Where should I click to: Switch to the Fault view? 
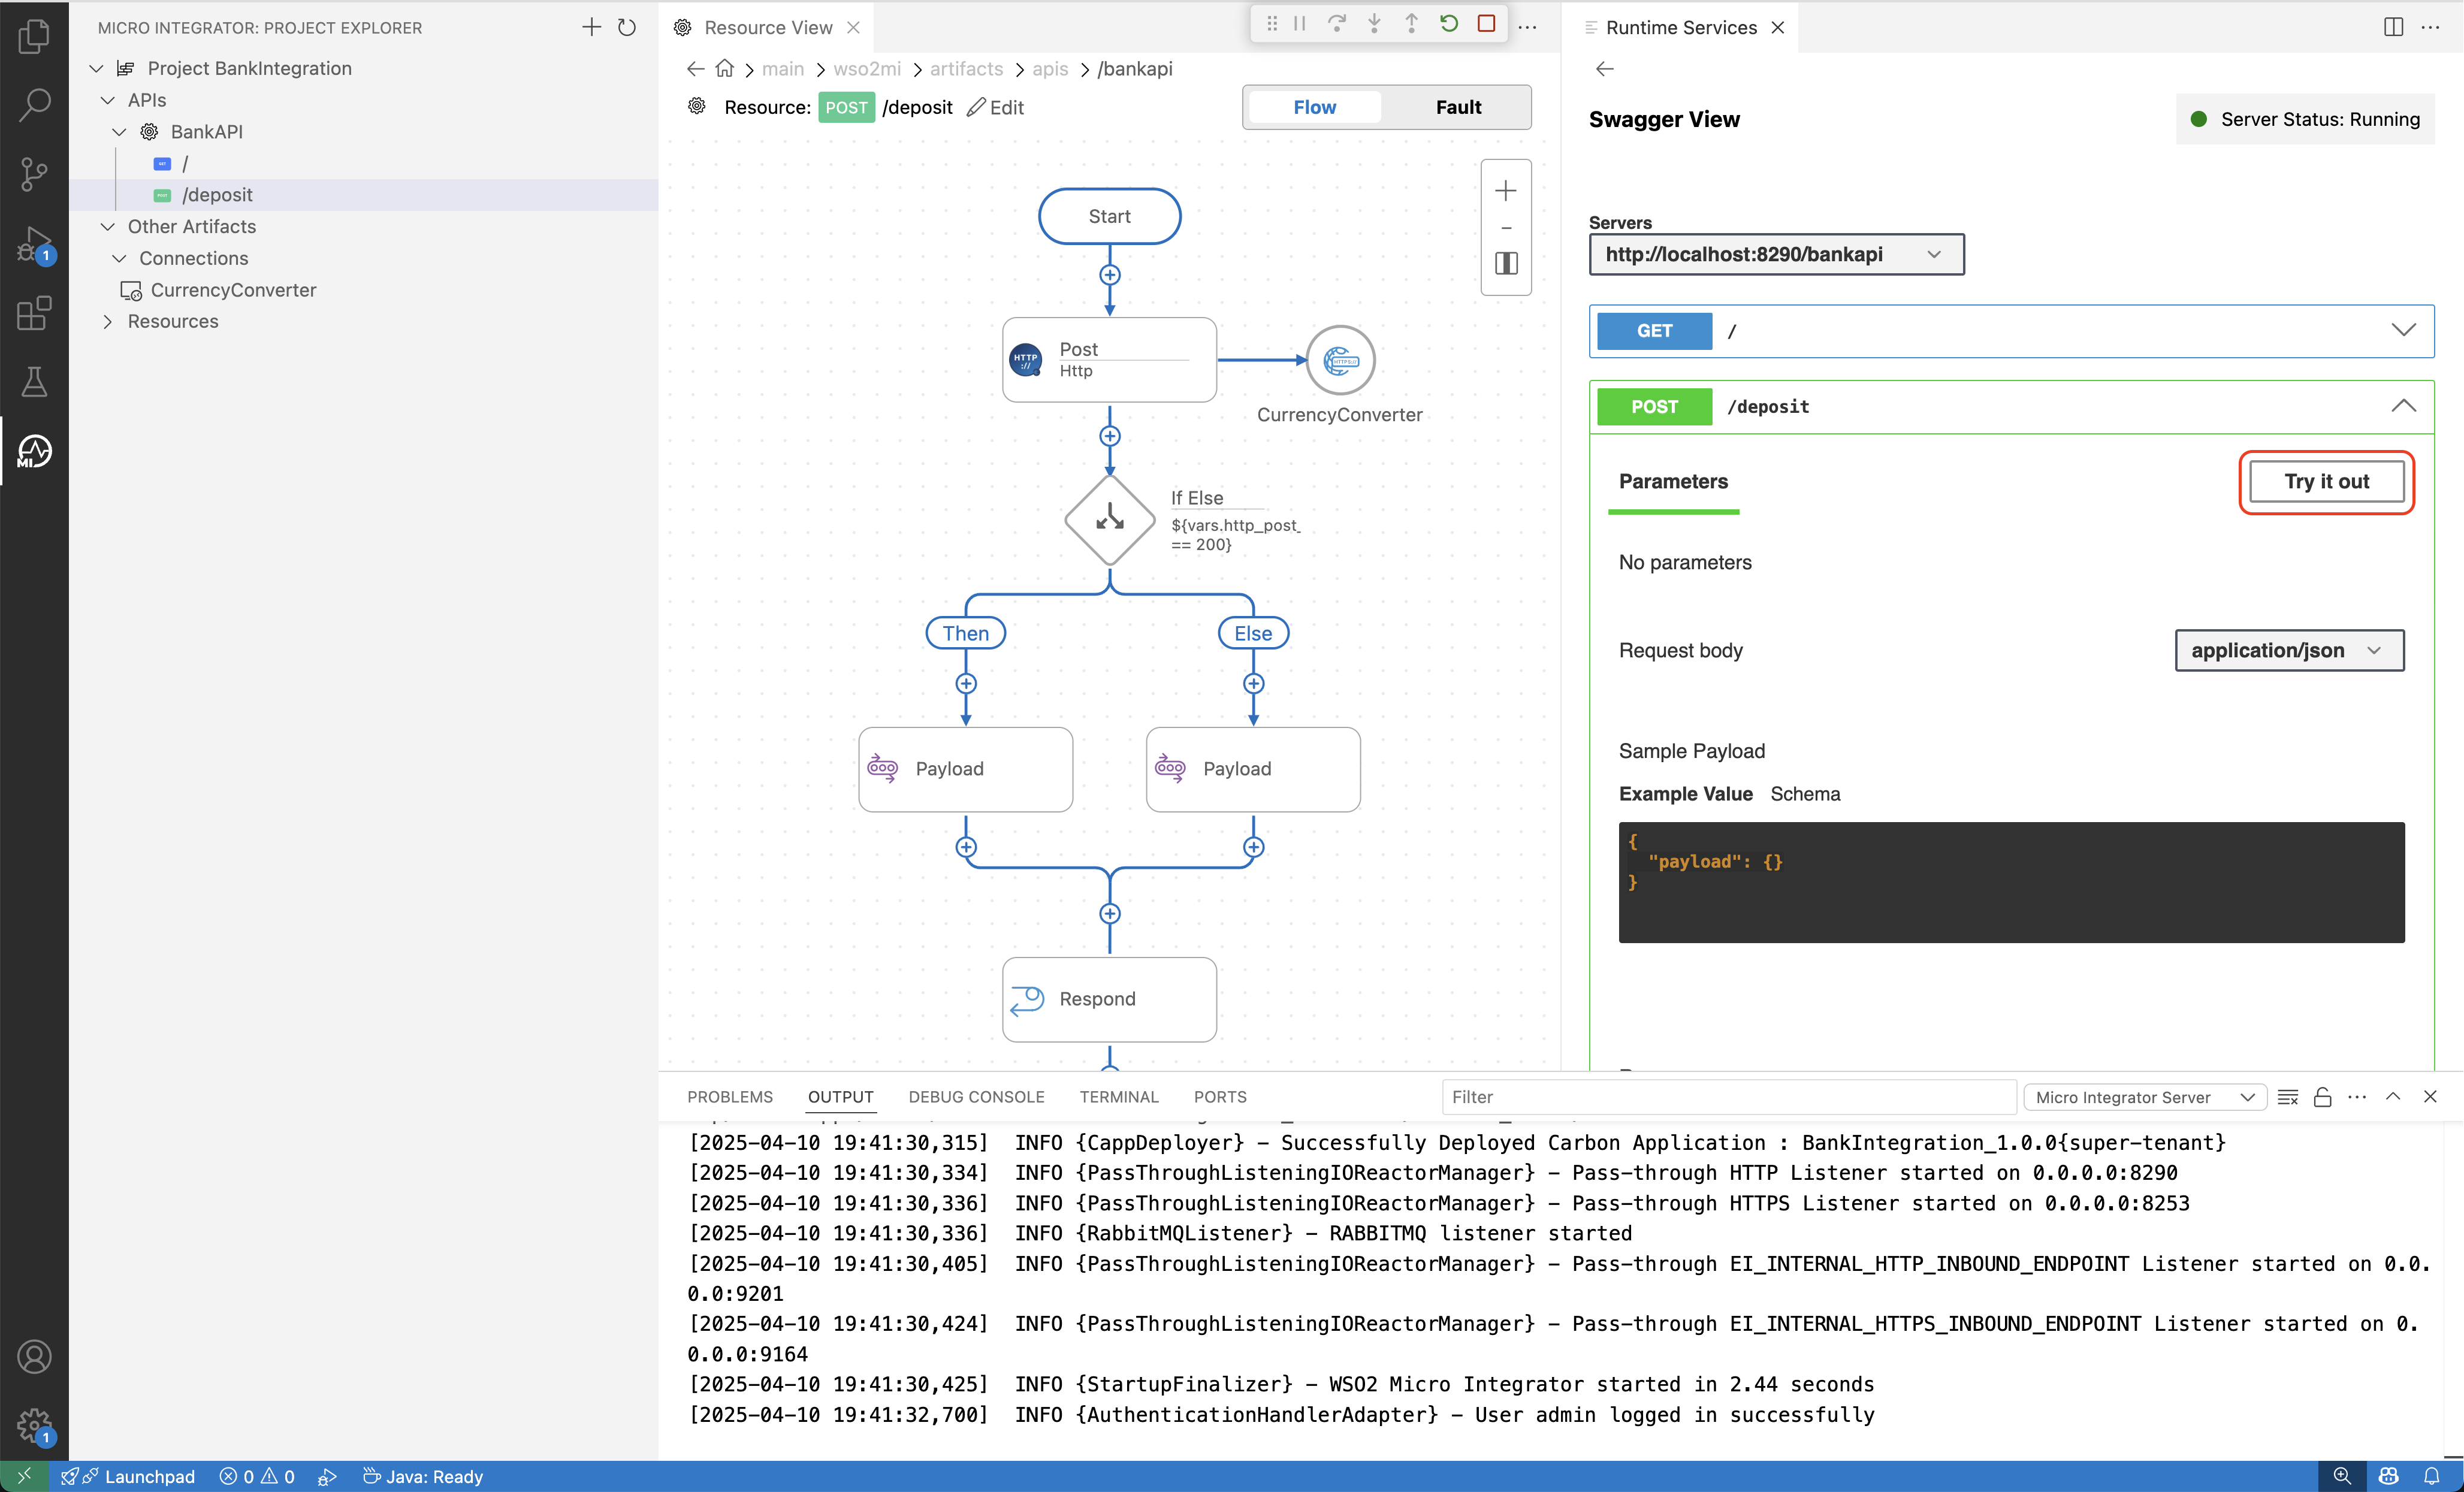1458,107
